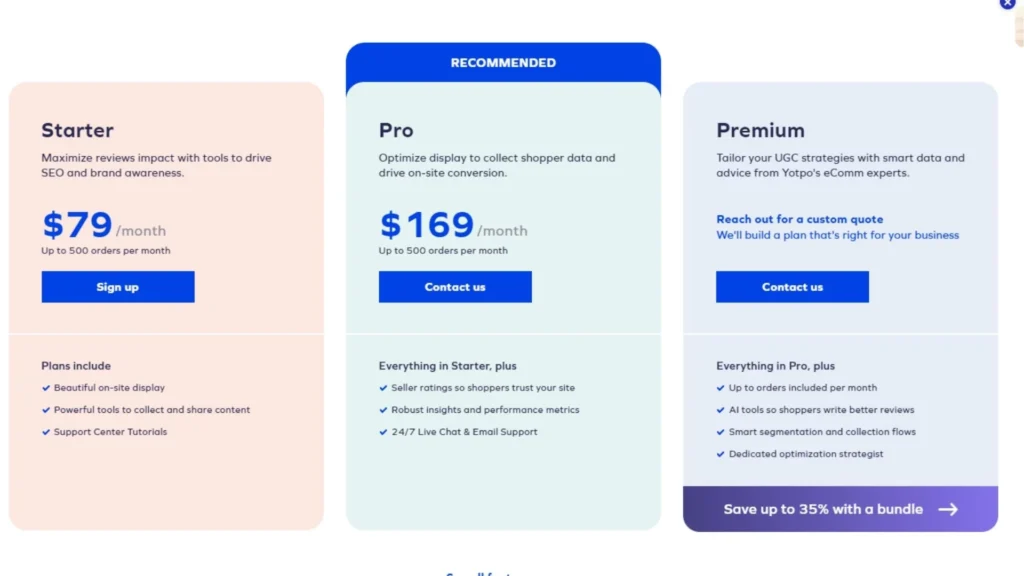Click checkmark icon beside "24/7 Live Chat & Email Support"

pyautogui.click(x=384, y=432)
